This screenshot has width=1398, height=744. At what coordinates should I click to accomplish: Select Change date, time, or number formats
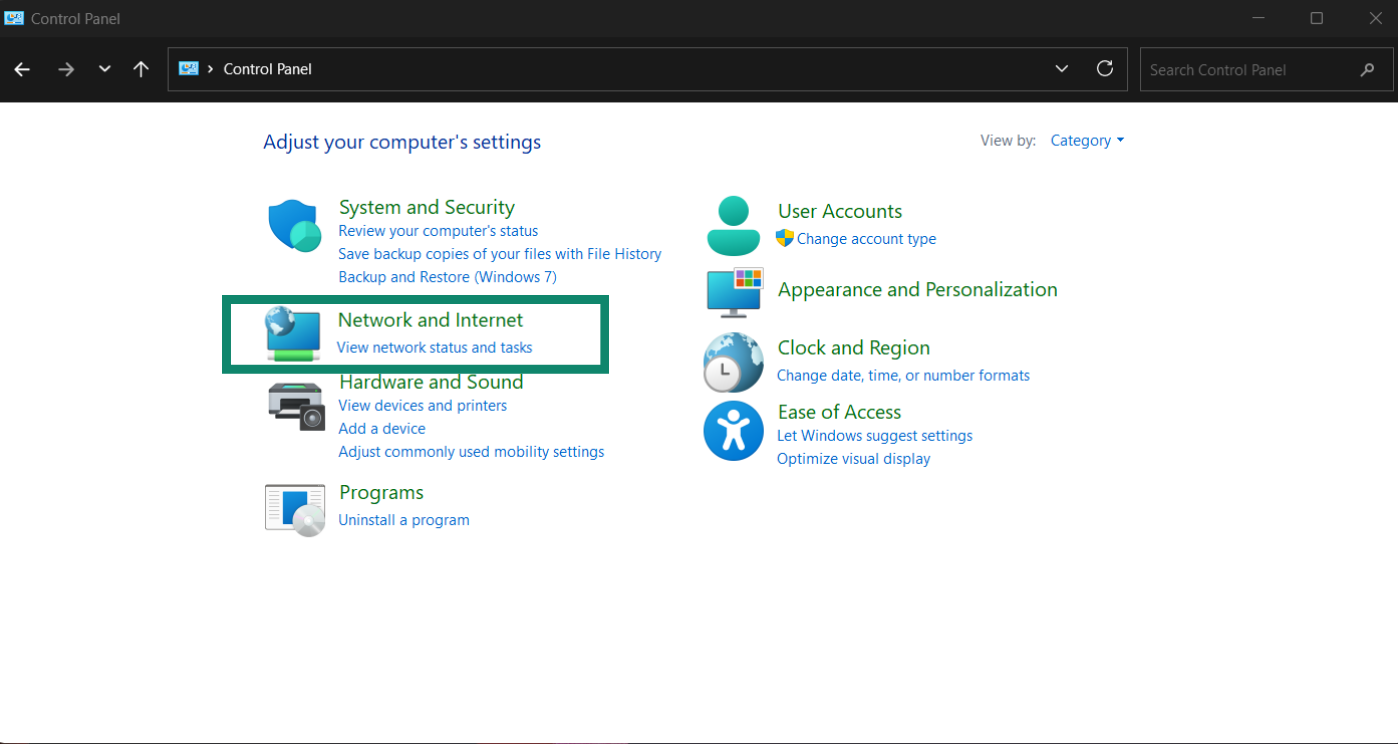click(x=903, y=376)
